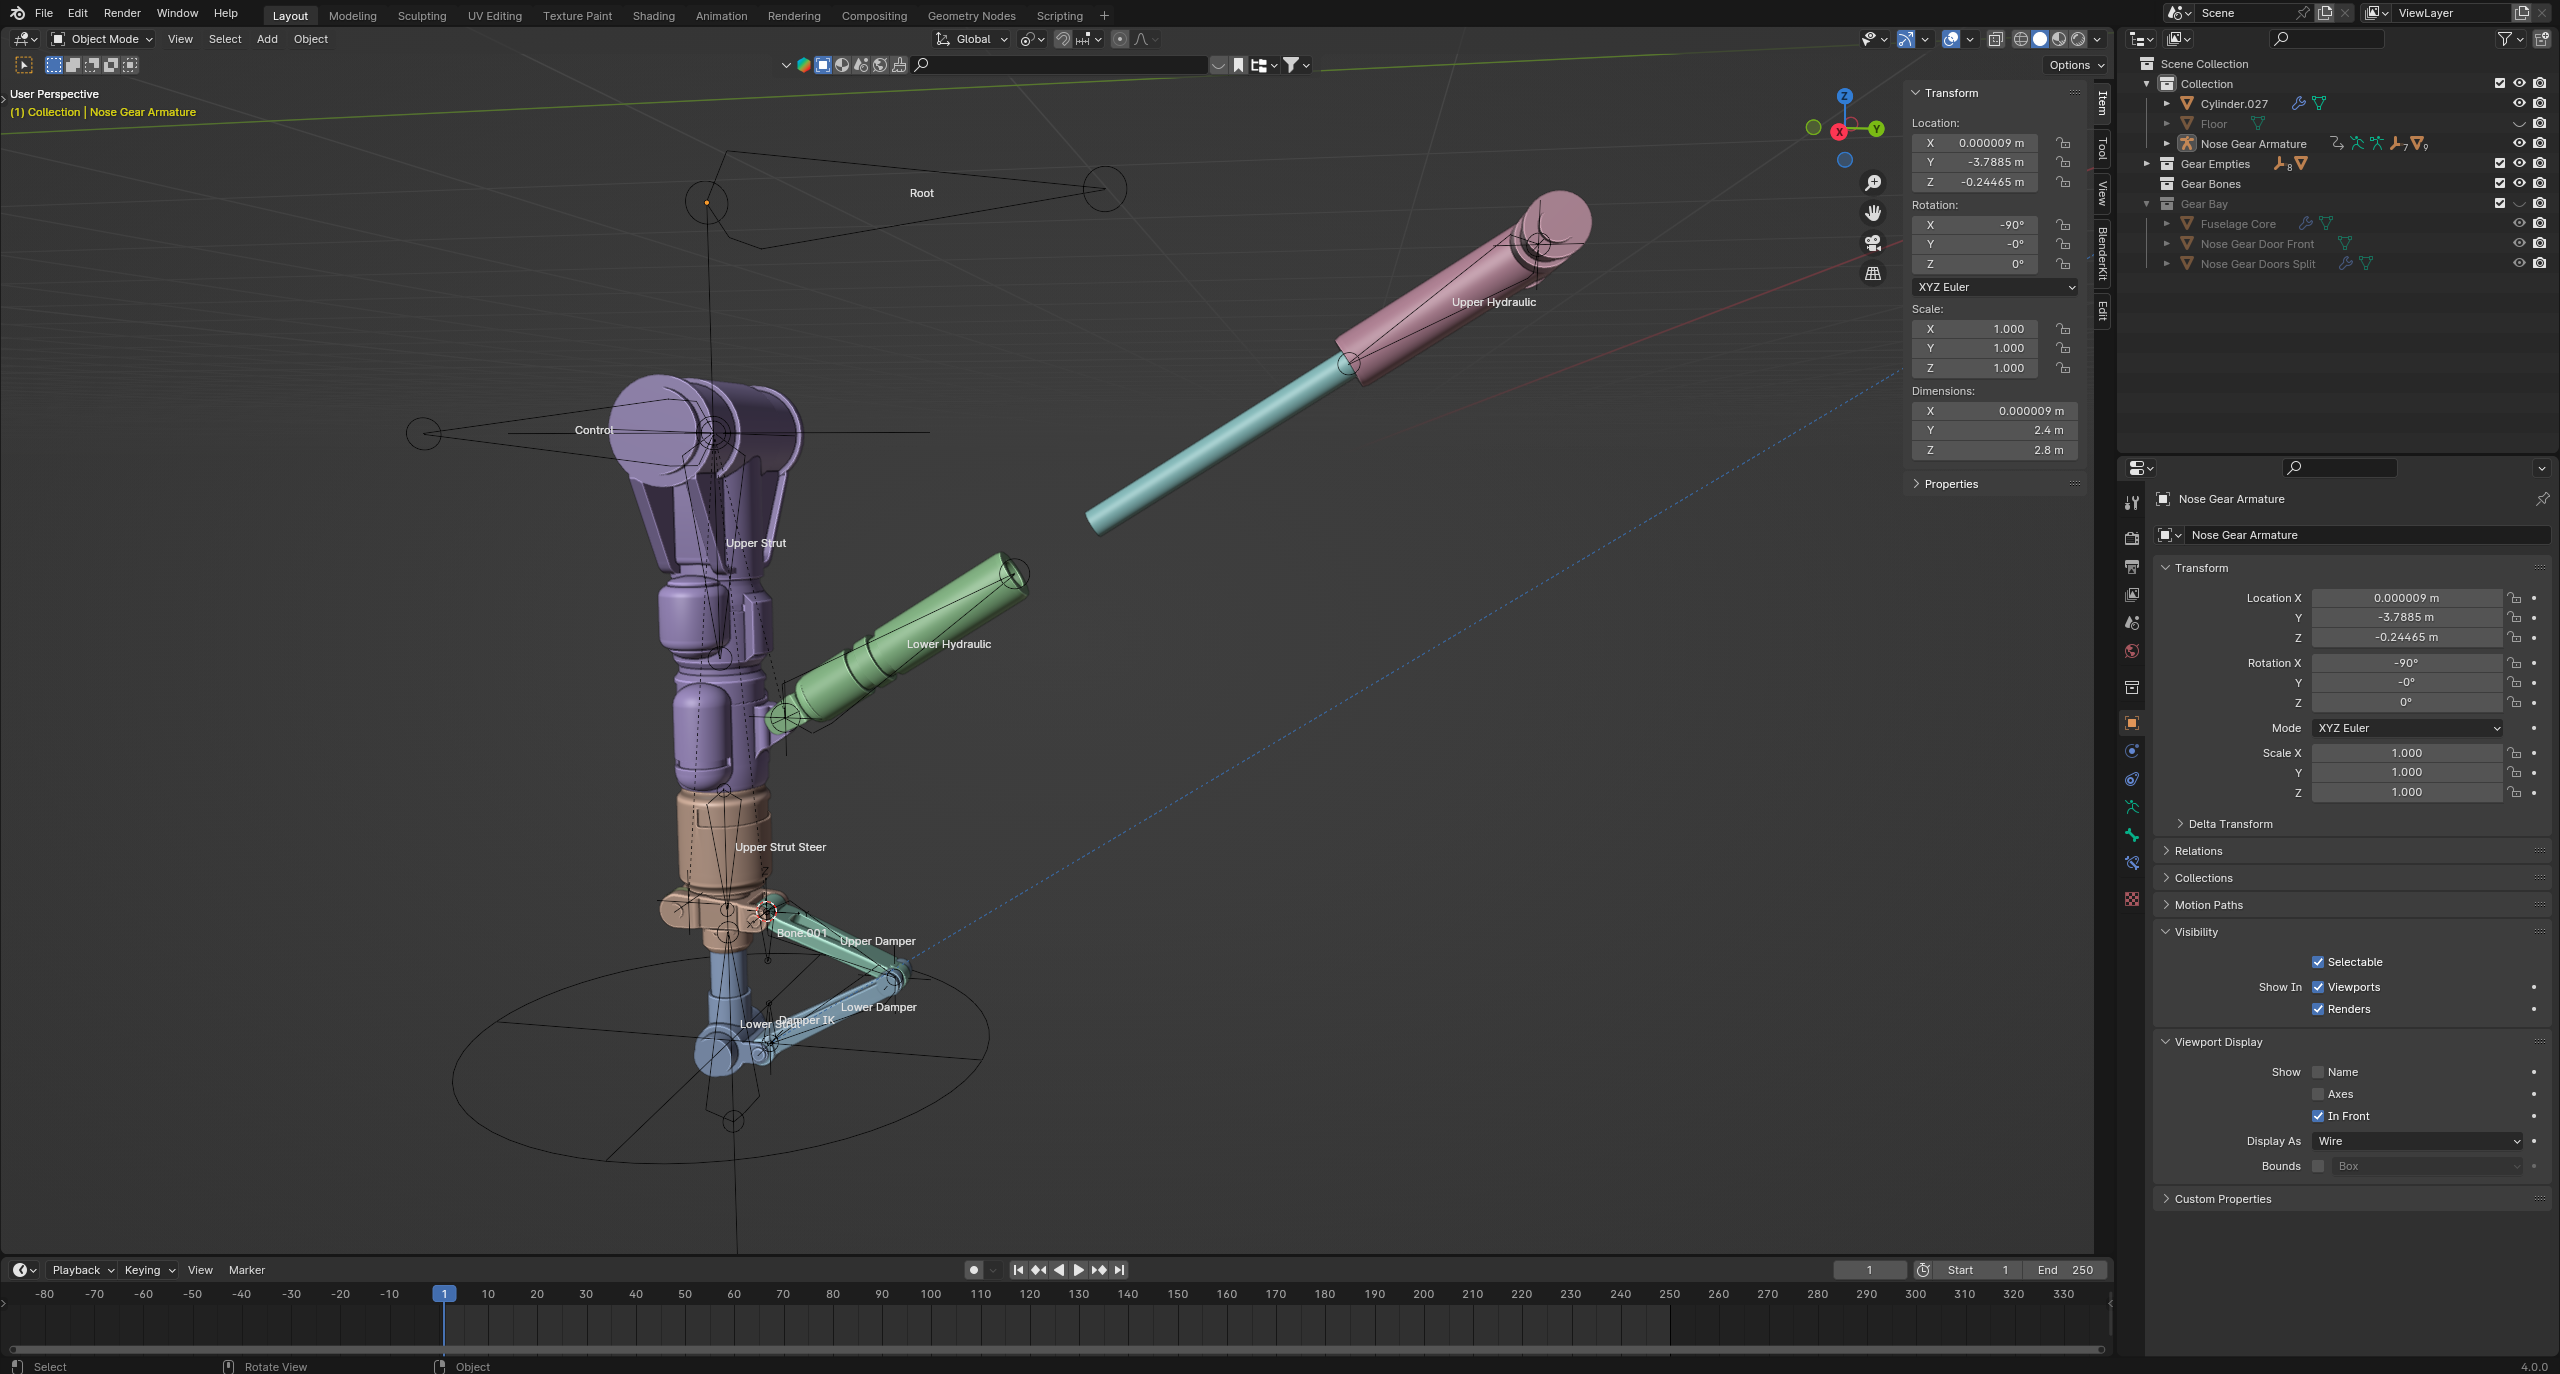Jump to timeline end frame button
2560x1374 pixels.
pos(1119,1270)
